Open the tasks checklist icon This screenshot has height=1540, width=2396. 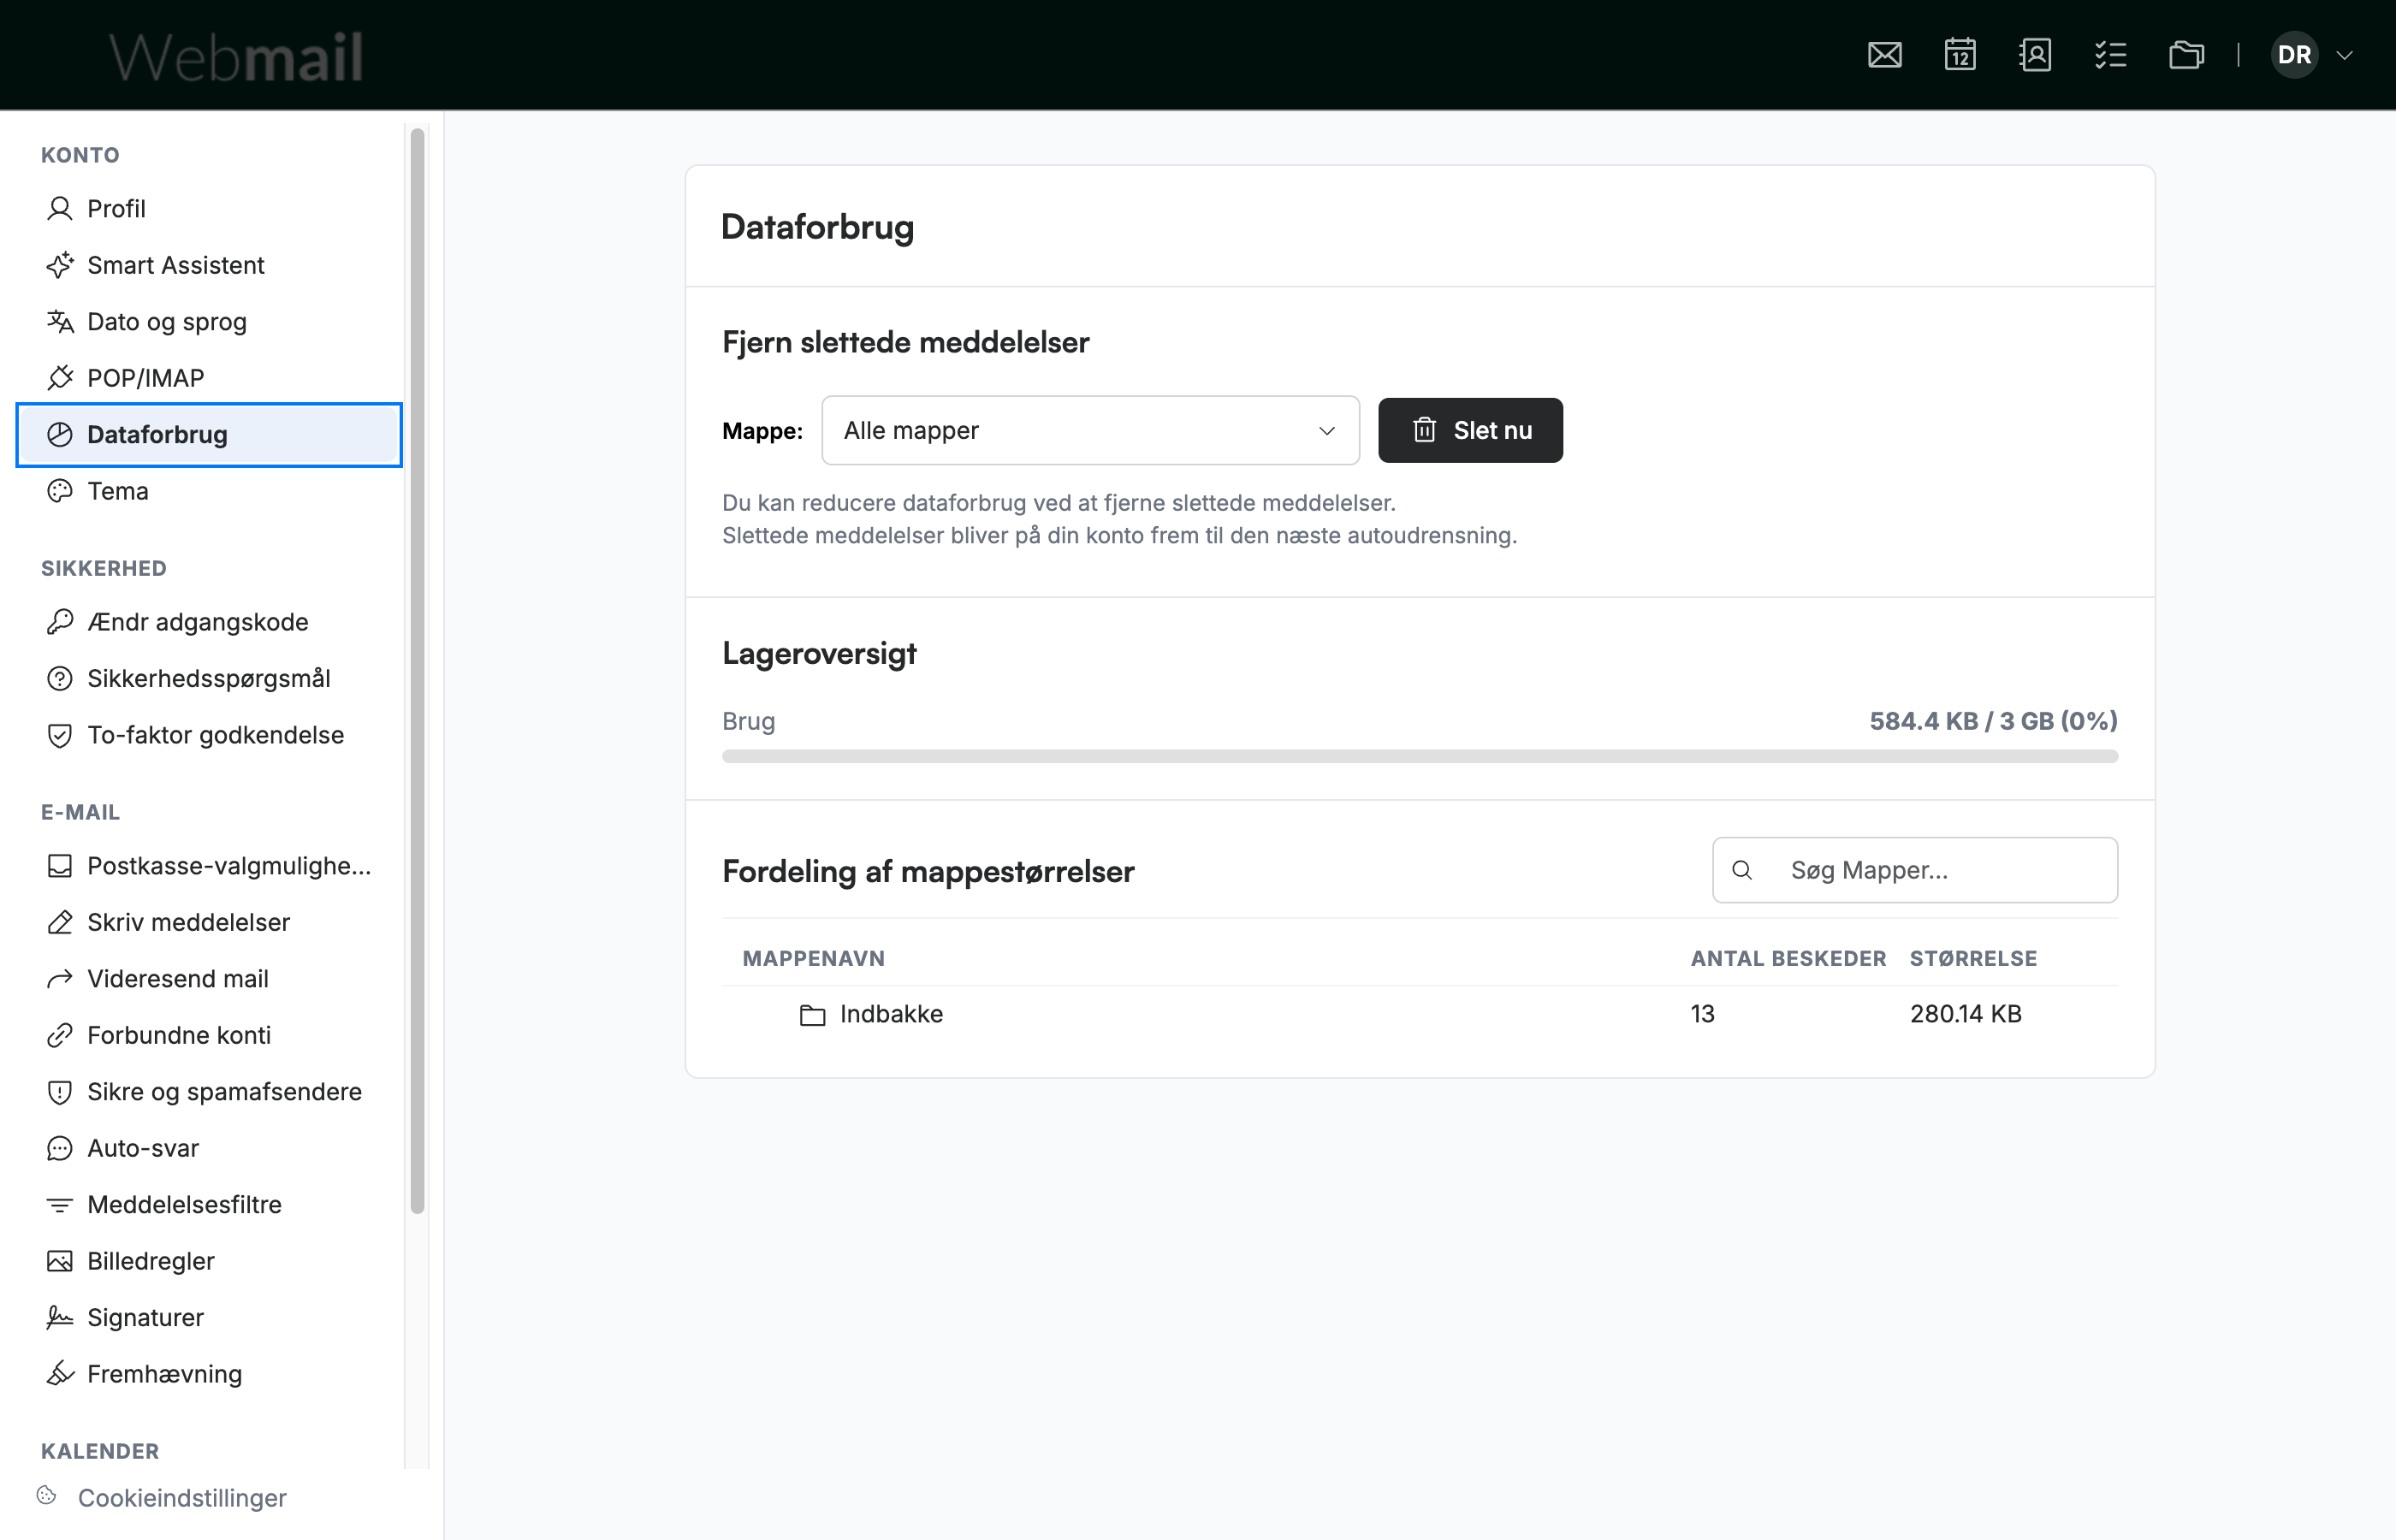coord(2110,55)
